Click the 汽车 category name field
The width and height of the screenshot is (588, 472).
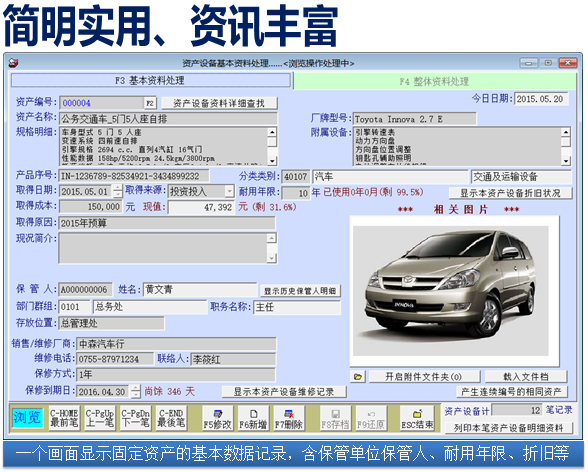tap(390, 177)
